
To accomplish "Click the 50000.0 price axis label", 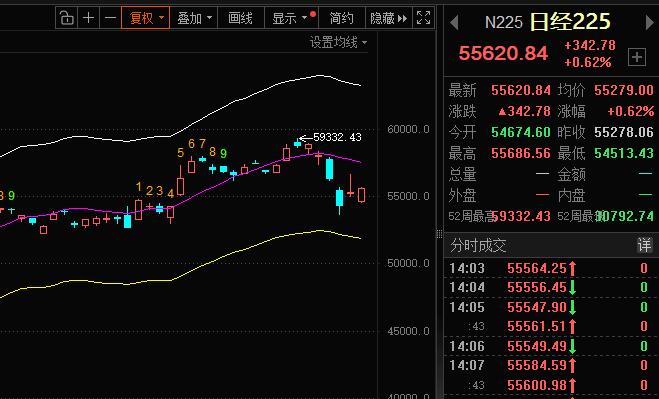I will [x=408, y=264].
